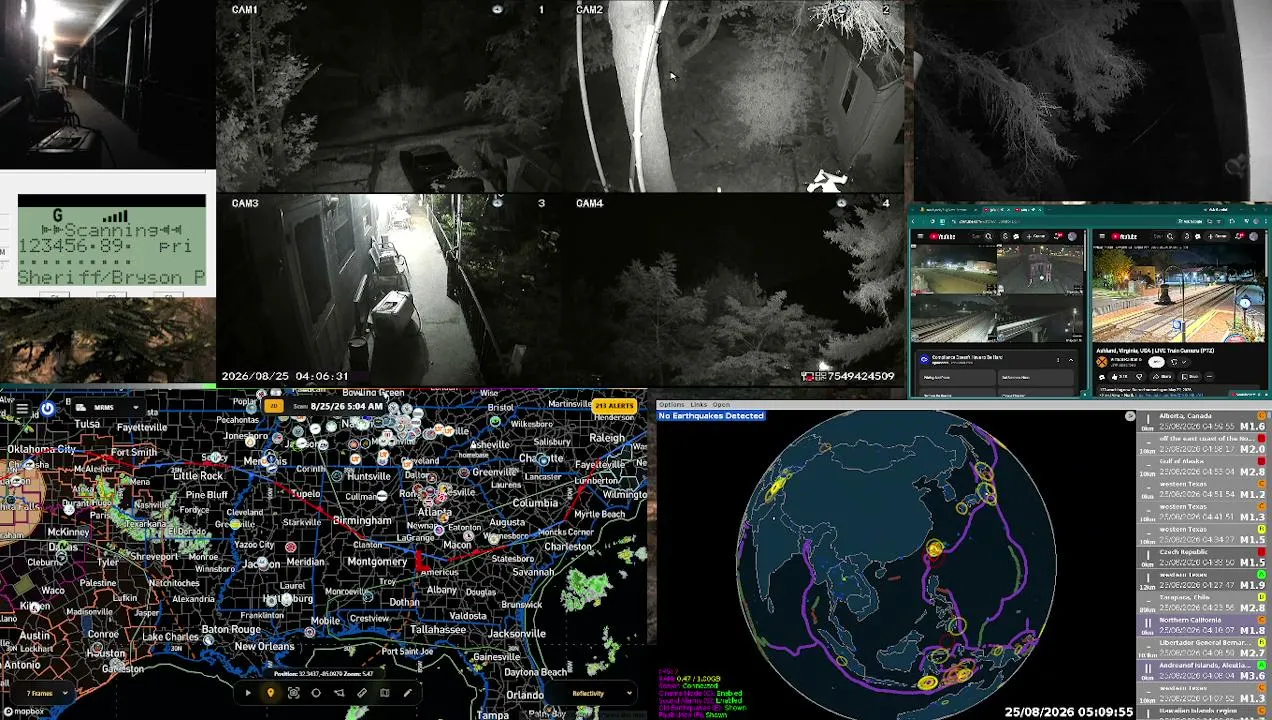1272x720 pixels.
Task: Open account avatar in right YouTube pane
Action: (1253, 236)
